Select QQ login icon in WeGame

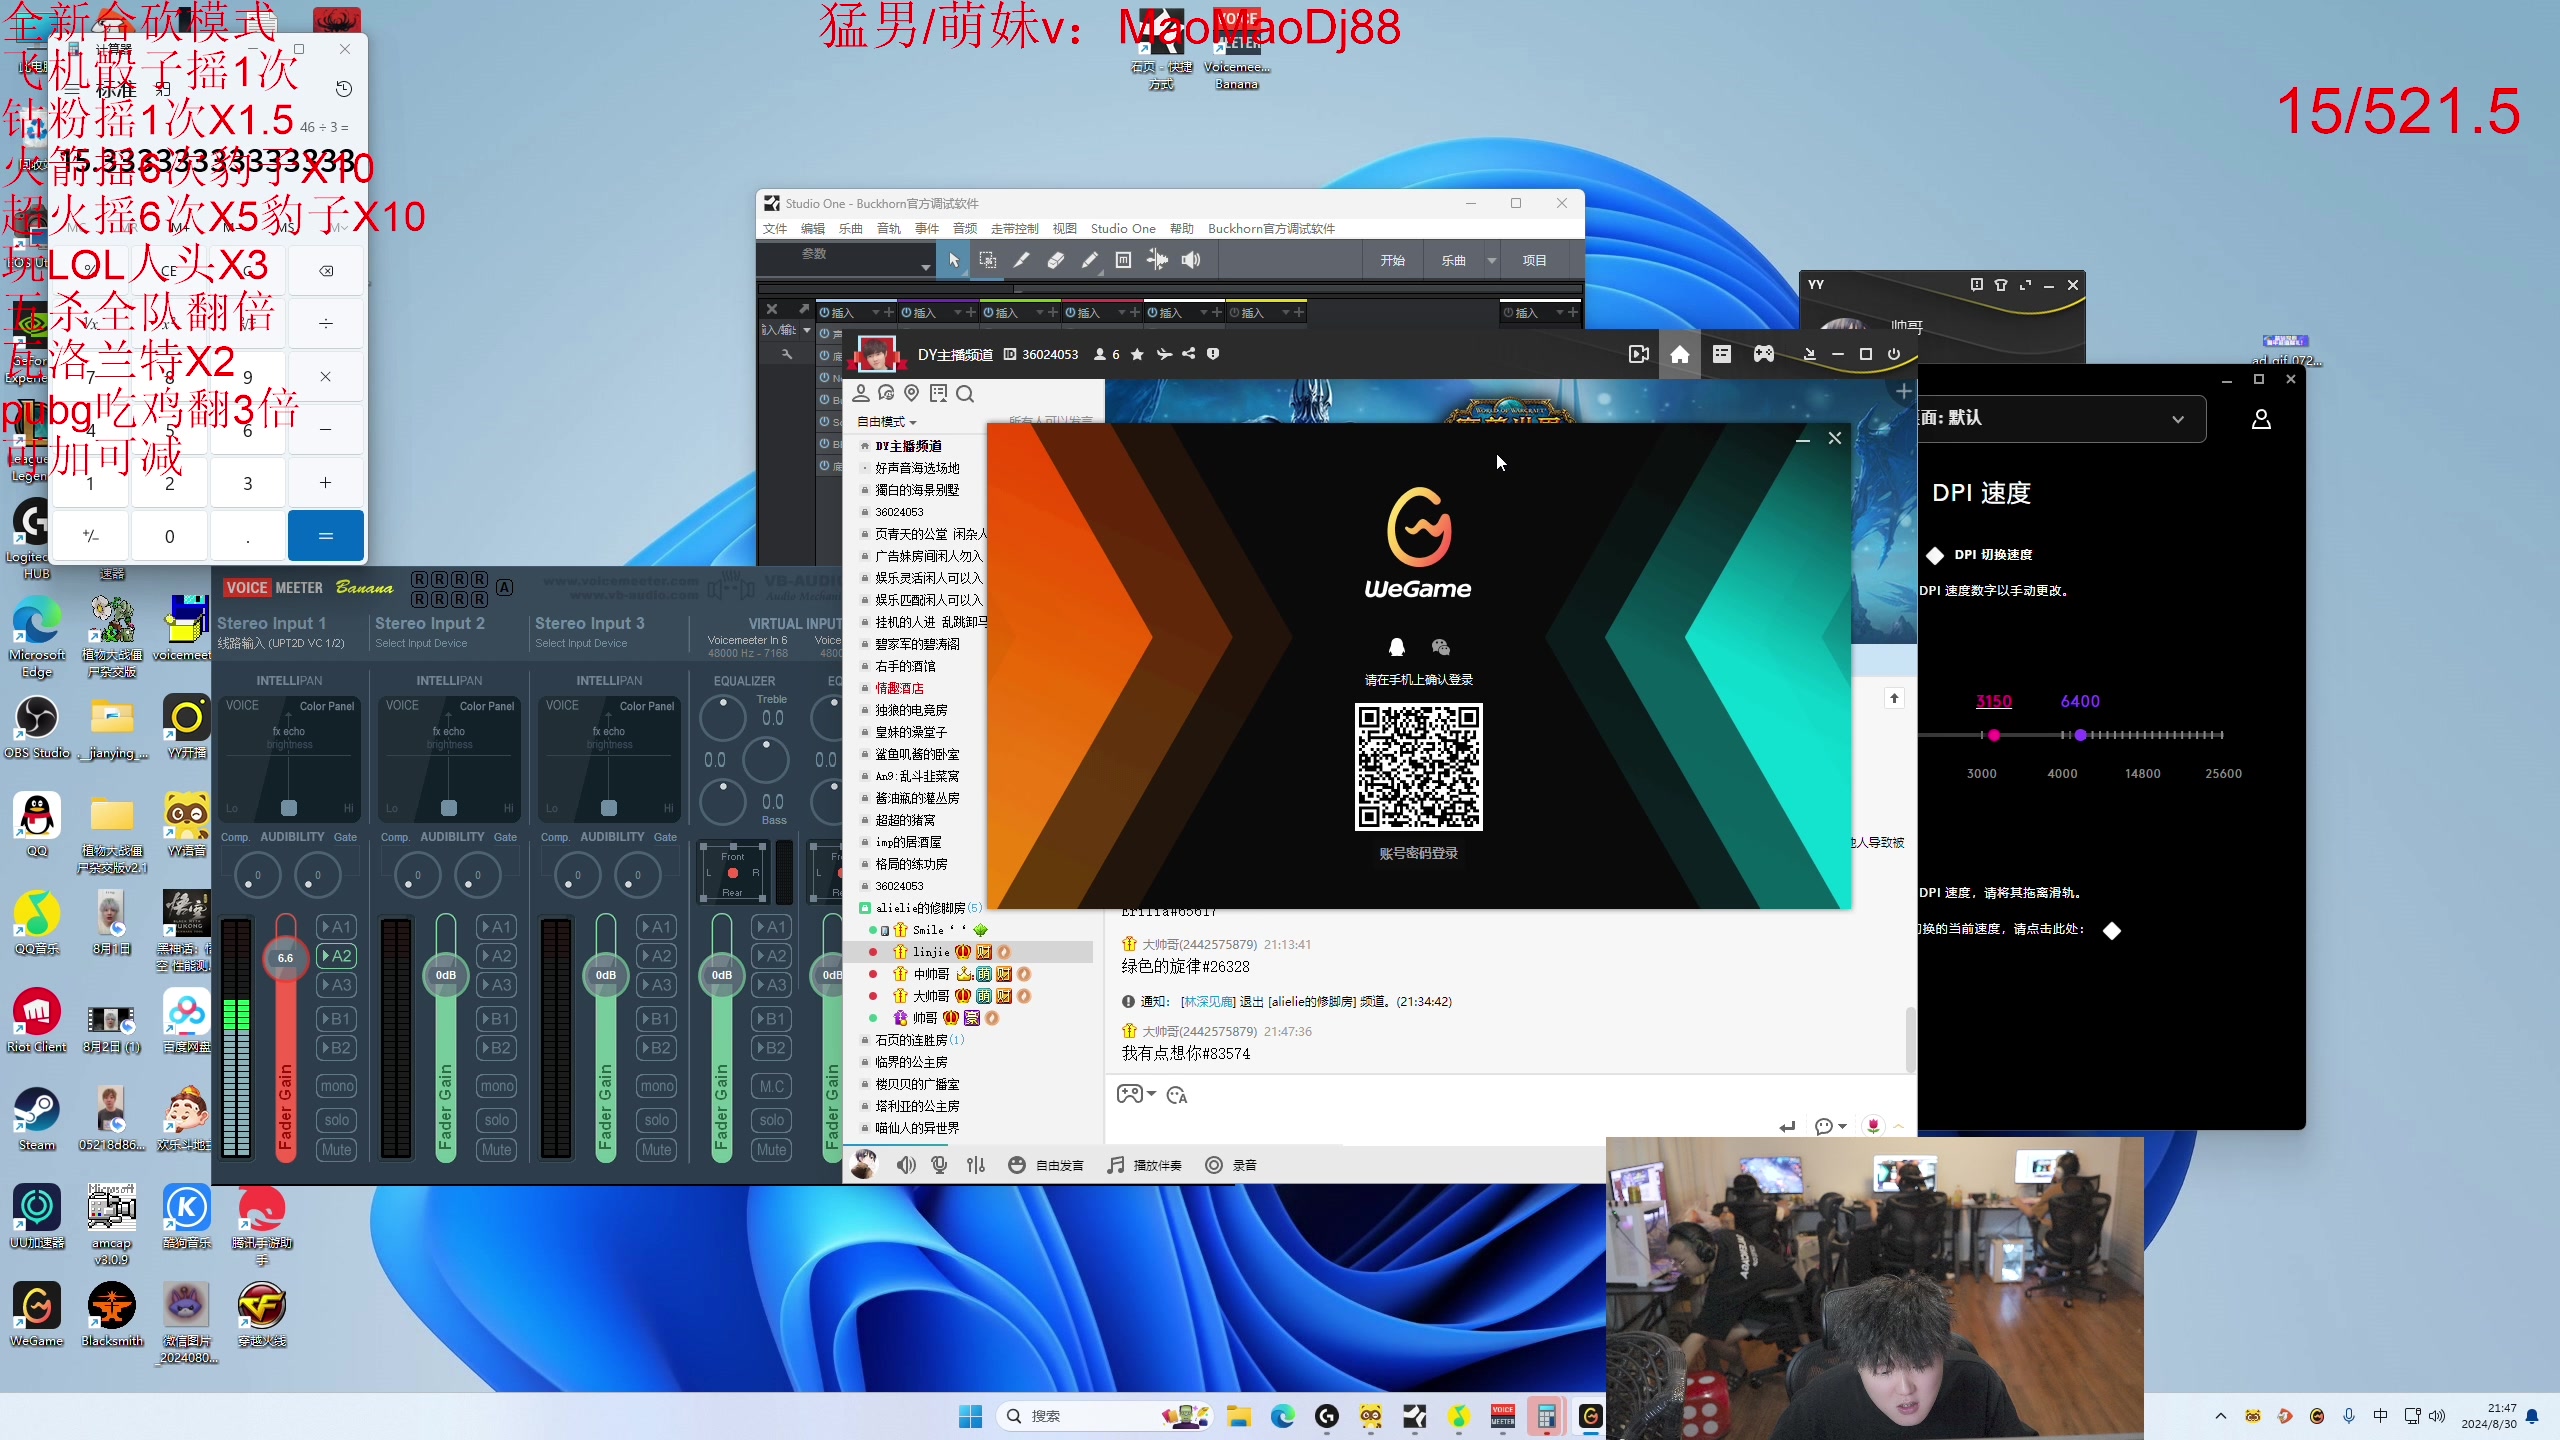point(1397,647)
